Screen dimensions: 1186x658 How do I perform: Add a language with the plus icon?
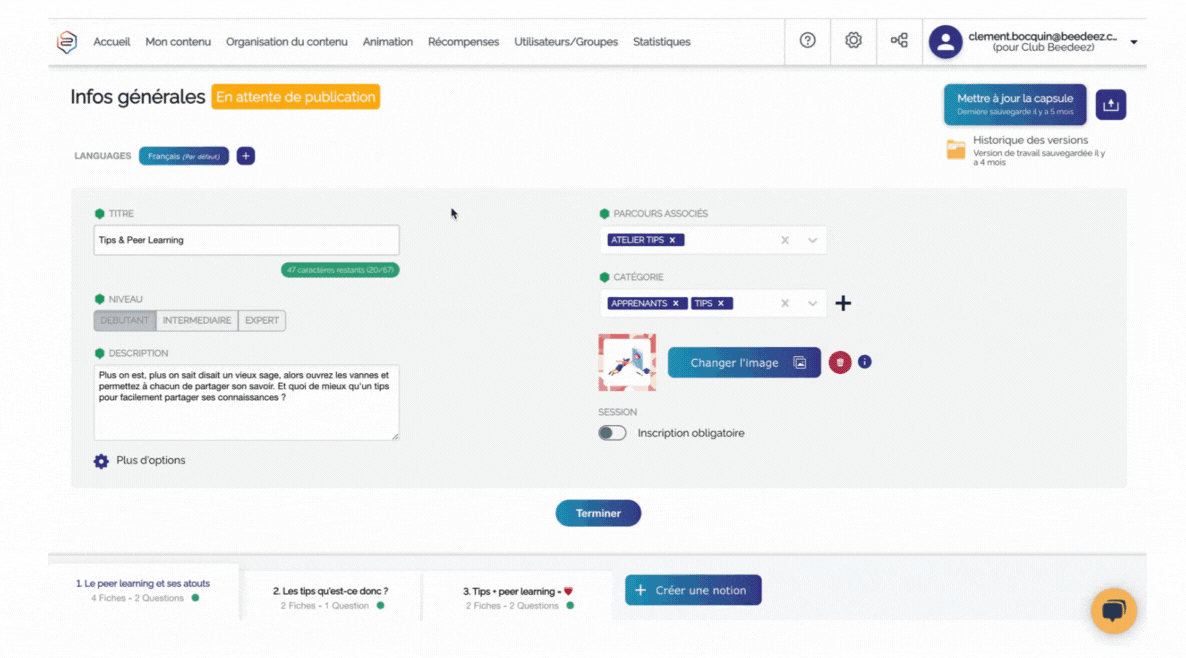[246, 156]
